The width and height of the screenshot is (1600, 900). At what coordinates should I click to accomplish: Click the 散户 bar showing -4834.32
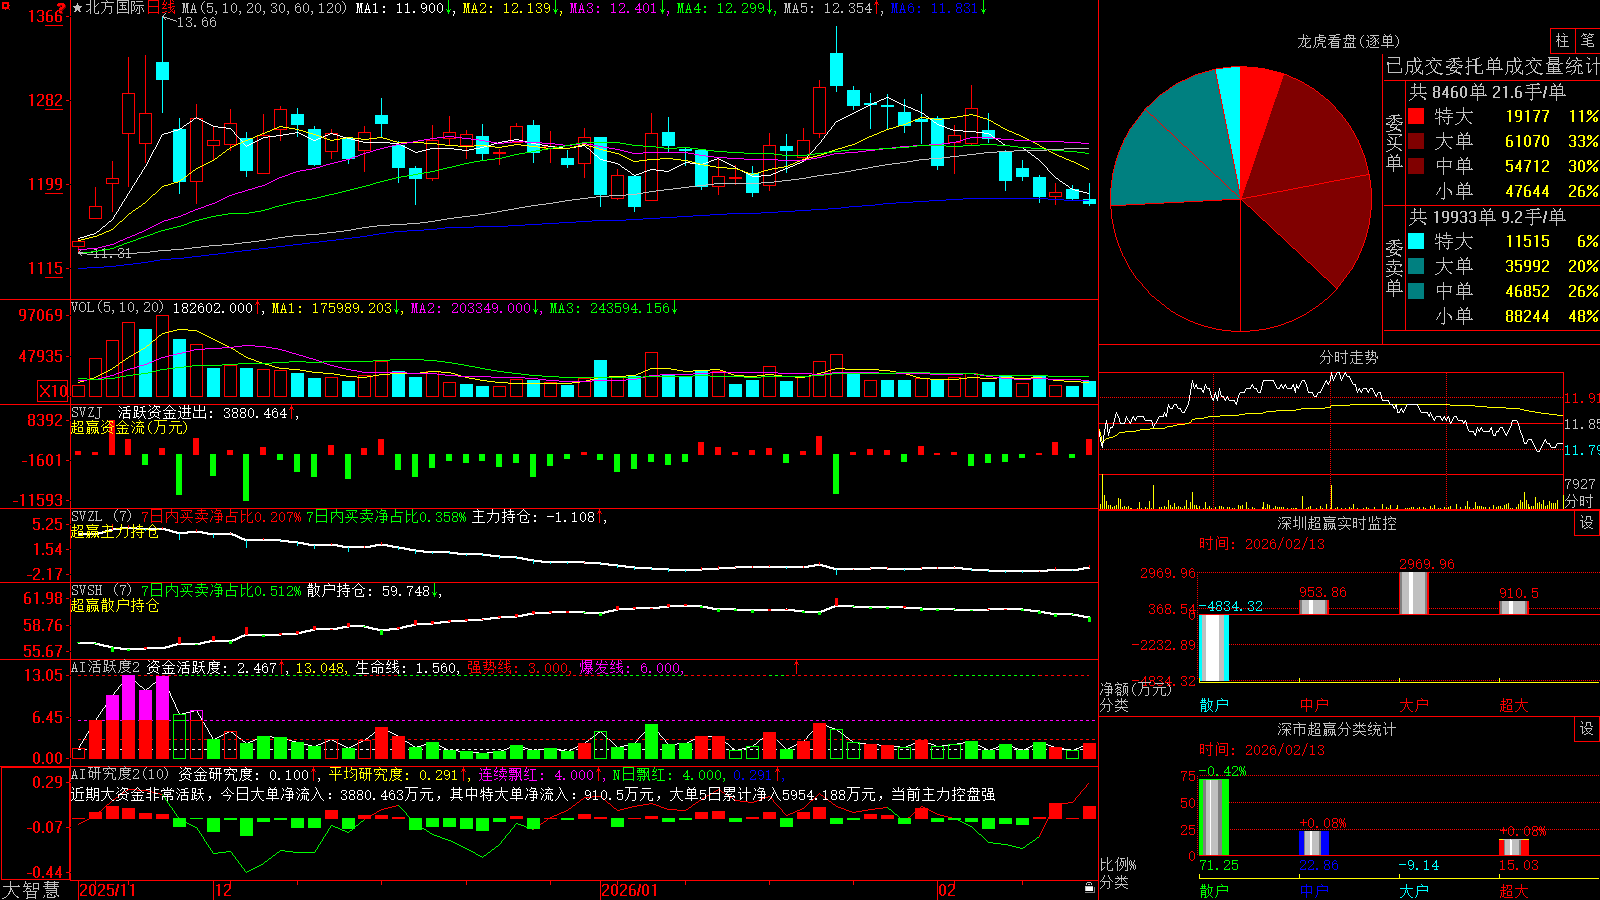(x=1214, y=648)
